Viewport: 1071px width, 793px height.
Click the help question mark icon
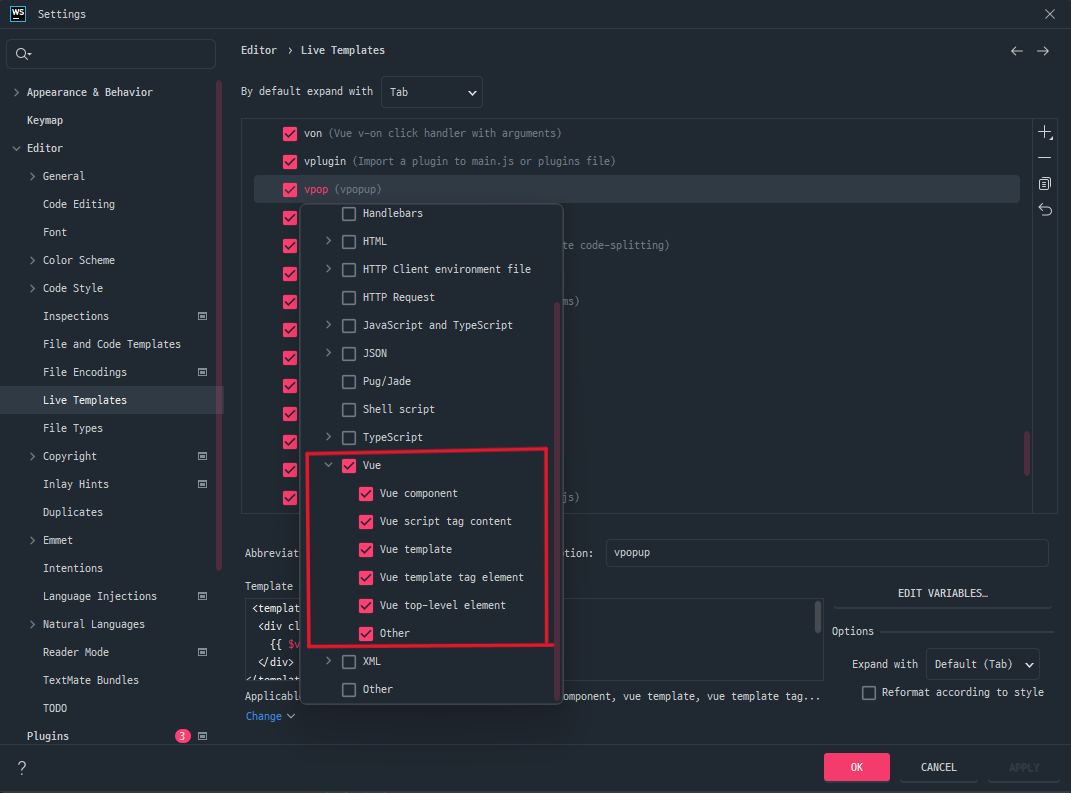coord(22,768)
